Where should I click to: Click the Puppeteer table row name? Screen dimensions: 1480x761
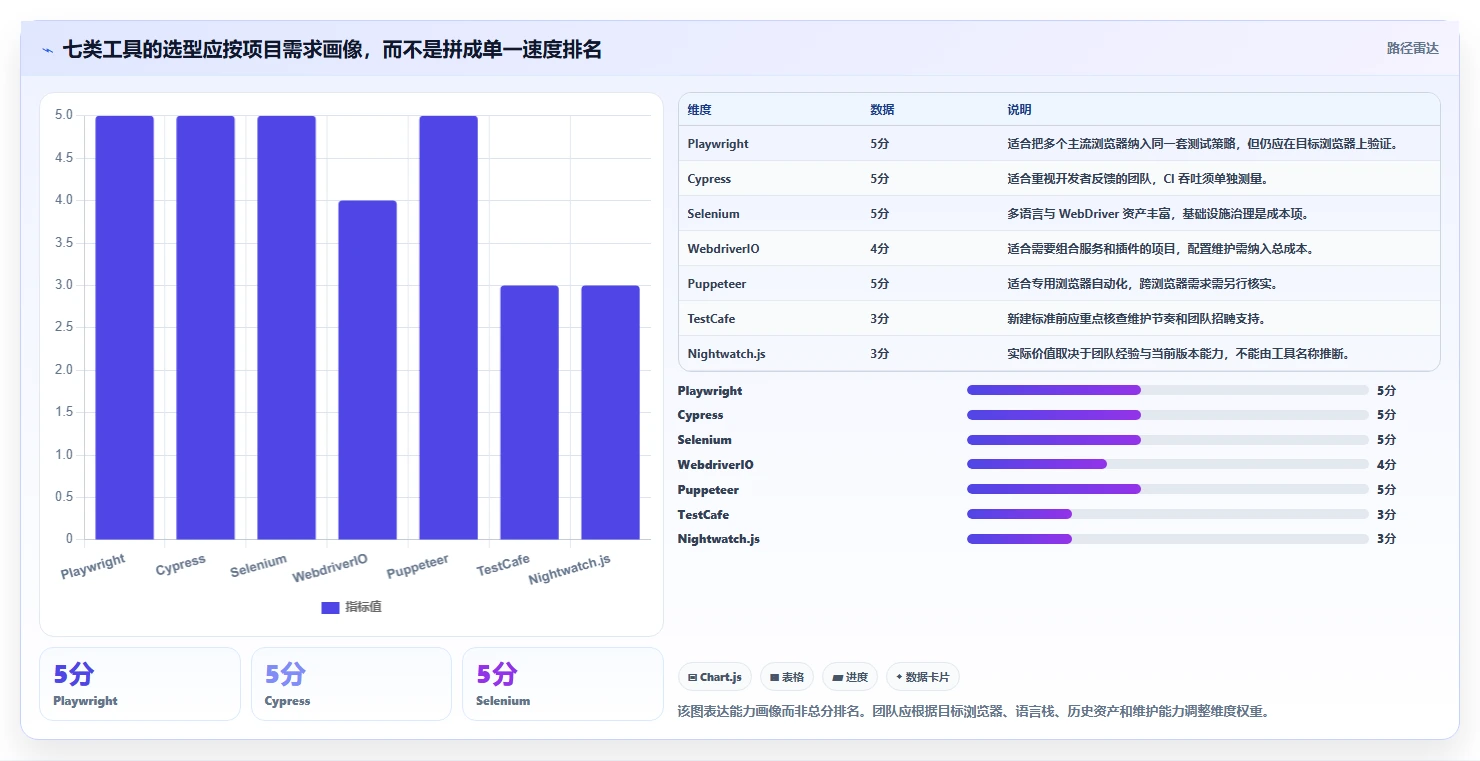pos(717,284)
